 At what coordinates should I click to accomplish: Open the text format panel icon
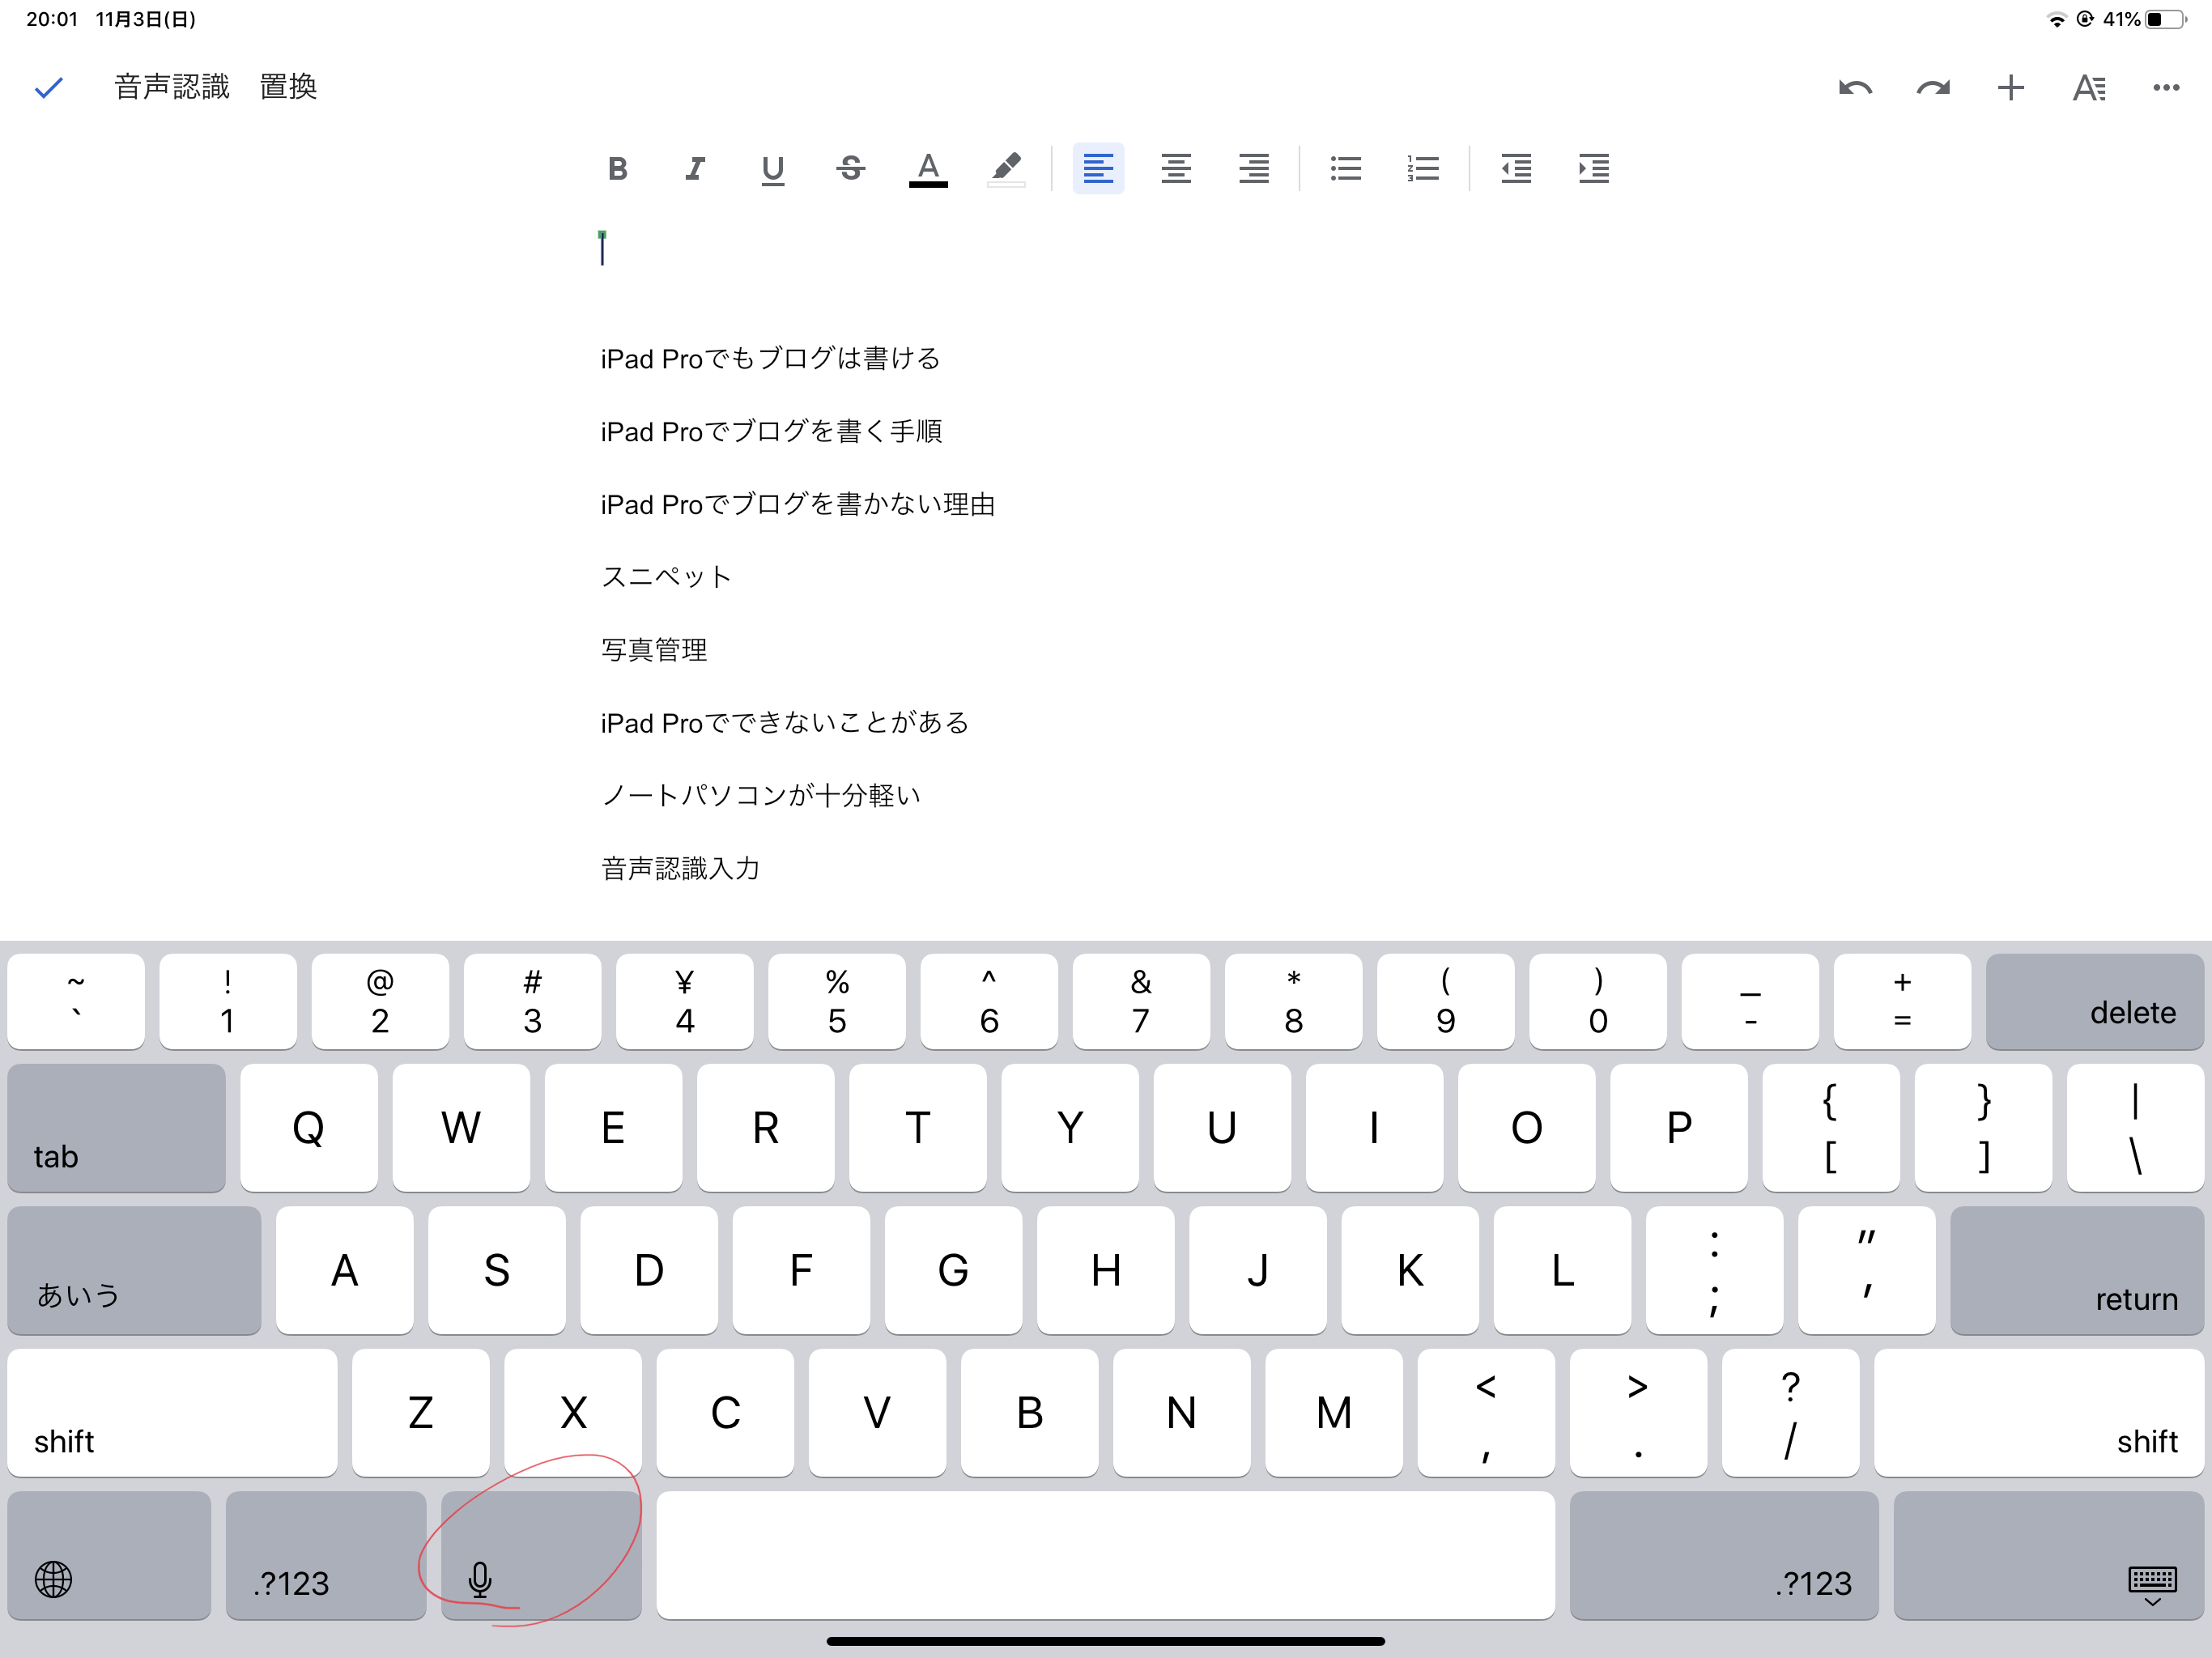2088,88
